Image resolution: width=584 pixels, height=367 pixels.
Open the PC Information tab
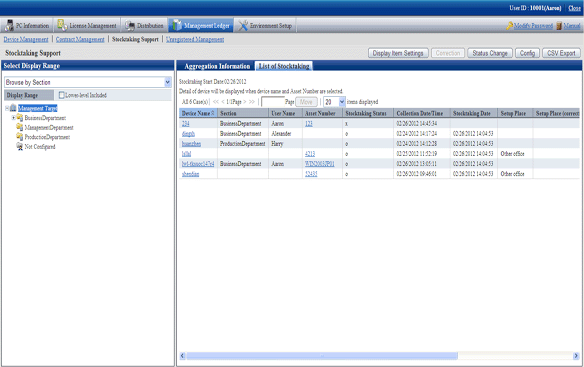[x=27, y=25]
